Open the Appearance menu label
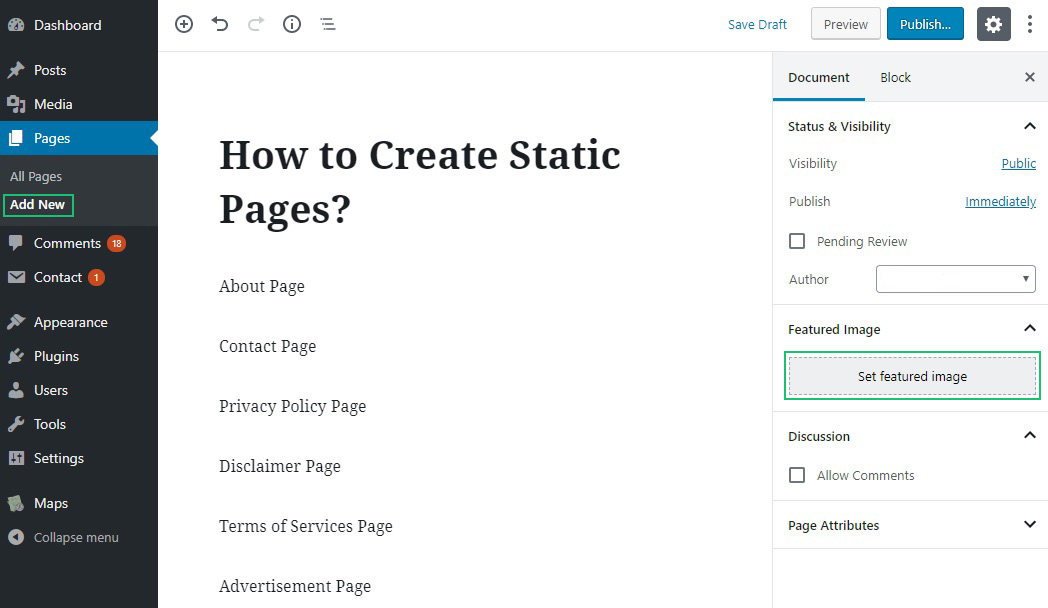The height and width of the screenshot is (608, 1048). pyautogui.click(x=71, y=322)
